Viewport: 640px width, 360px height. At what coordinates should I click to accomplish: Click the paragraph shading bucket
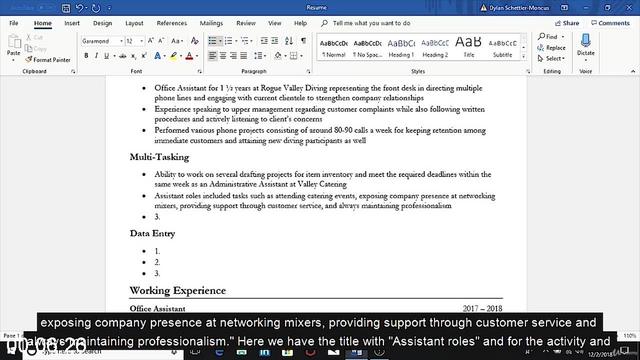pos(278,56)
